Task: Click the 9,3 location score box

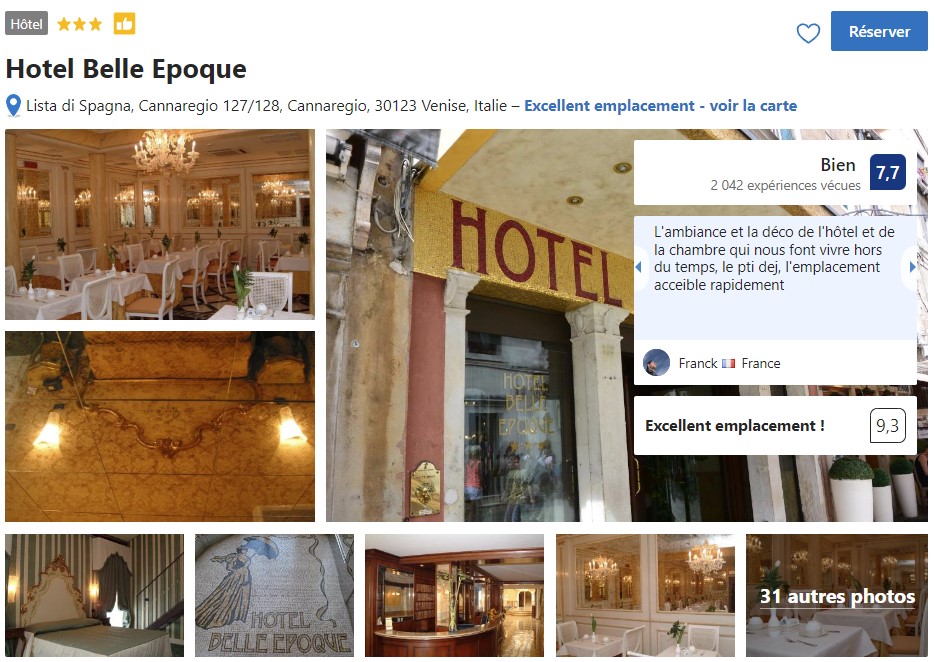Action: (x=887, y=425)
